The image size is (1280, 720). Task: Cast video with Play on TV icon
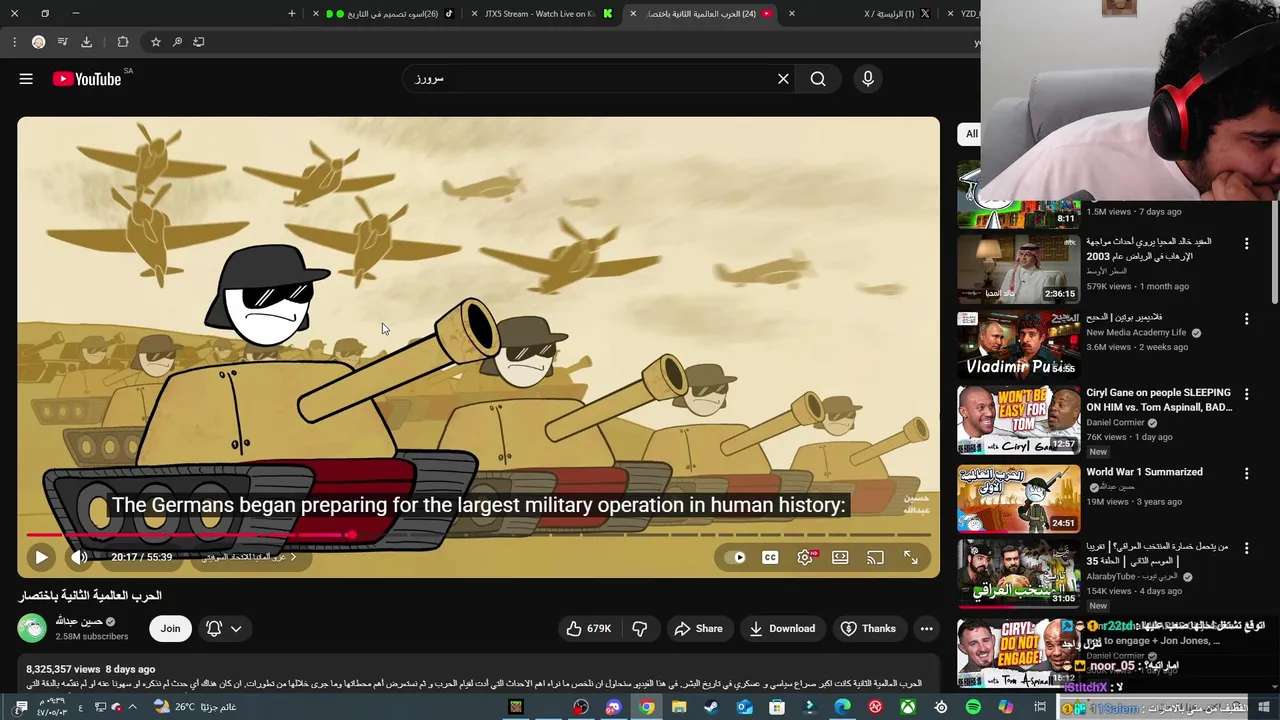tap(875, 557)
